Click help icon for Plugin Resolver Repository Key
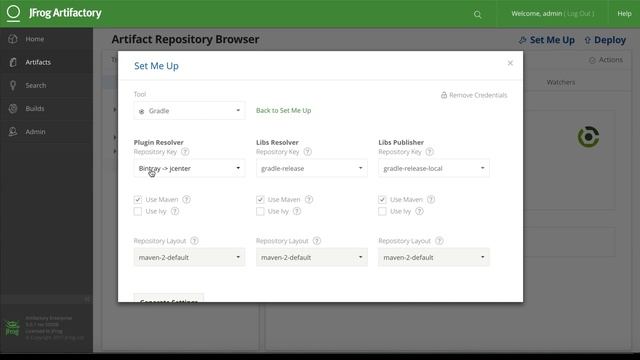This screenshot has height=360, width=640. pyautogui.click(x=185, y=152)
